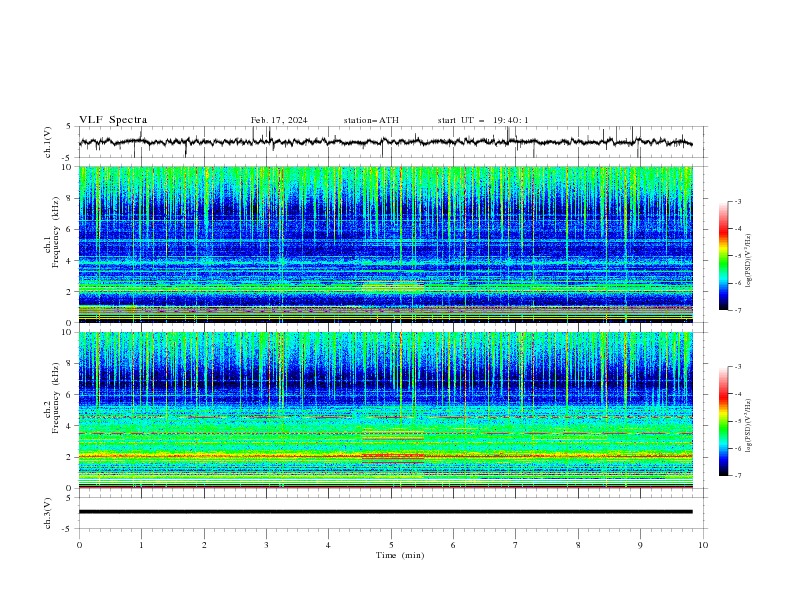
Task: Click the time axis tick label "8"
Action: [578, 545]
